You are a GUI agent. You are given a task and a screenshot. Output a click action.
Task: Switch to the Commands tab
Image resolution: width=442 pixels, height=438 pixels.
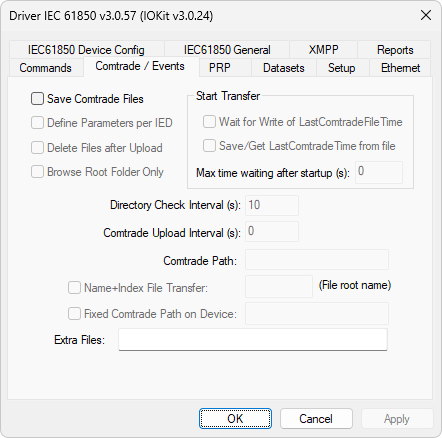tap(46, 68)
